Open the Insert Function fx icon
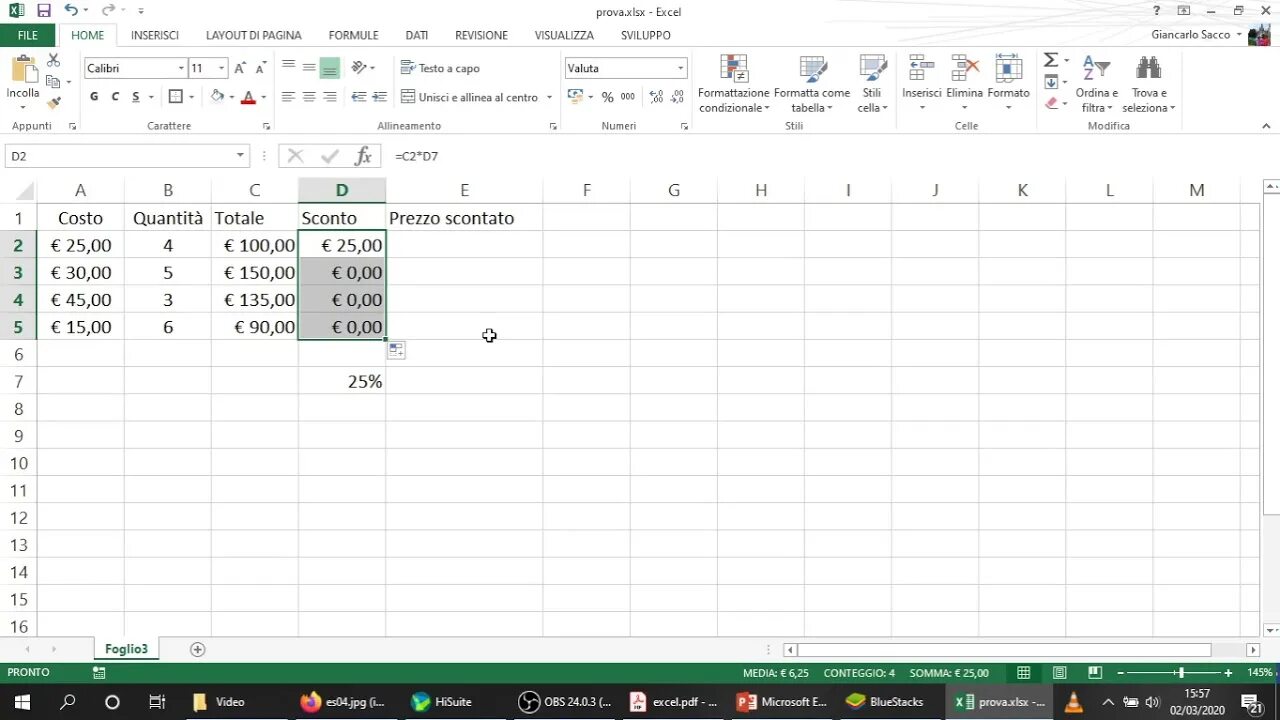 (x=363, y=156)
